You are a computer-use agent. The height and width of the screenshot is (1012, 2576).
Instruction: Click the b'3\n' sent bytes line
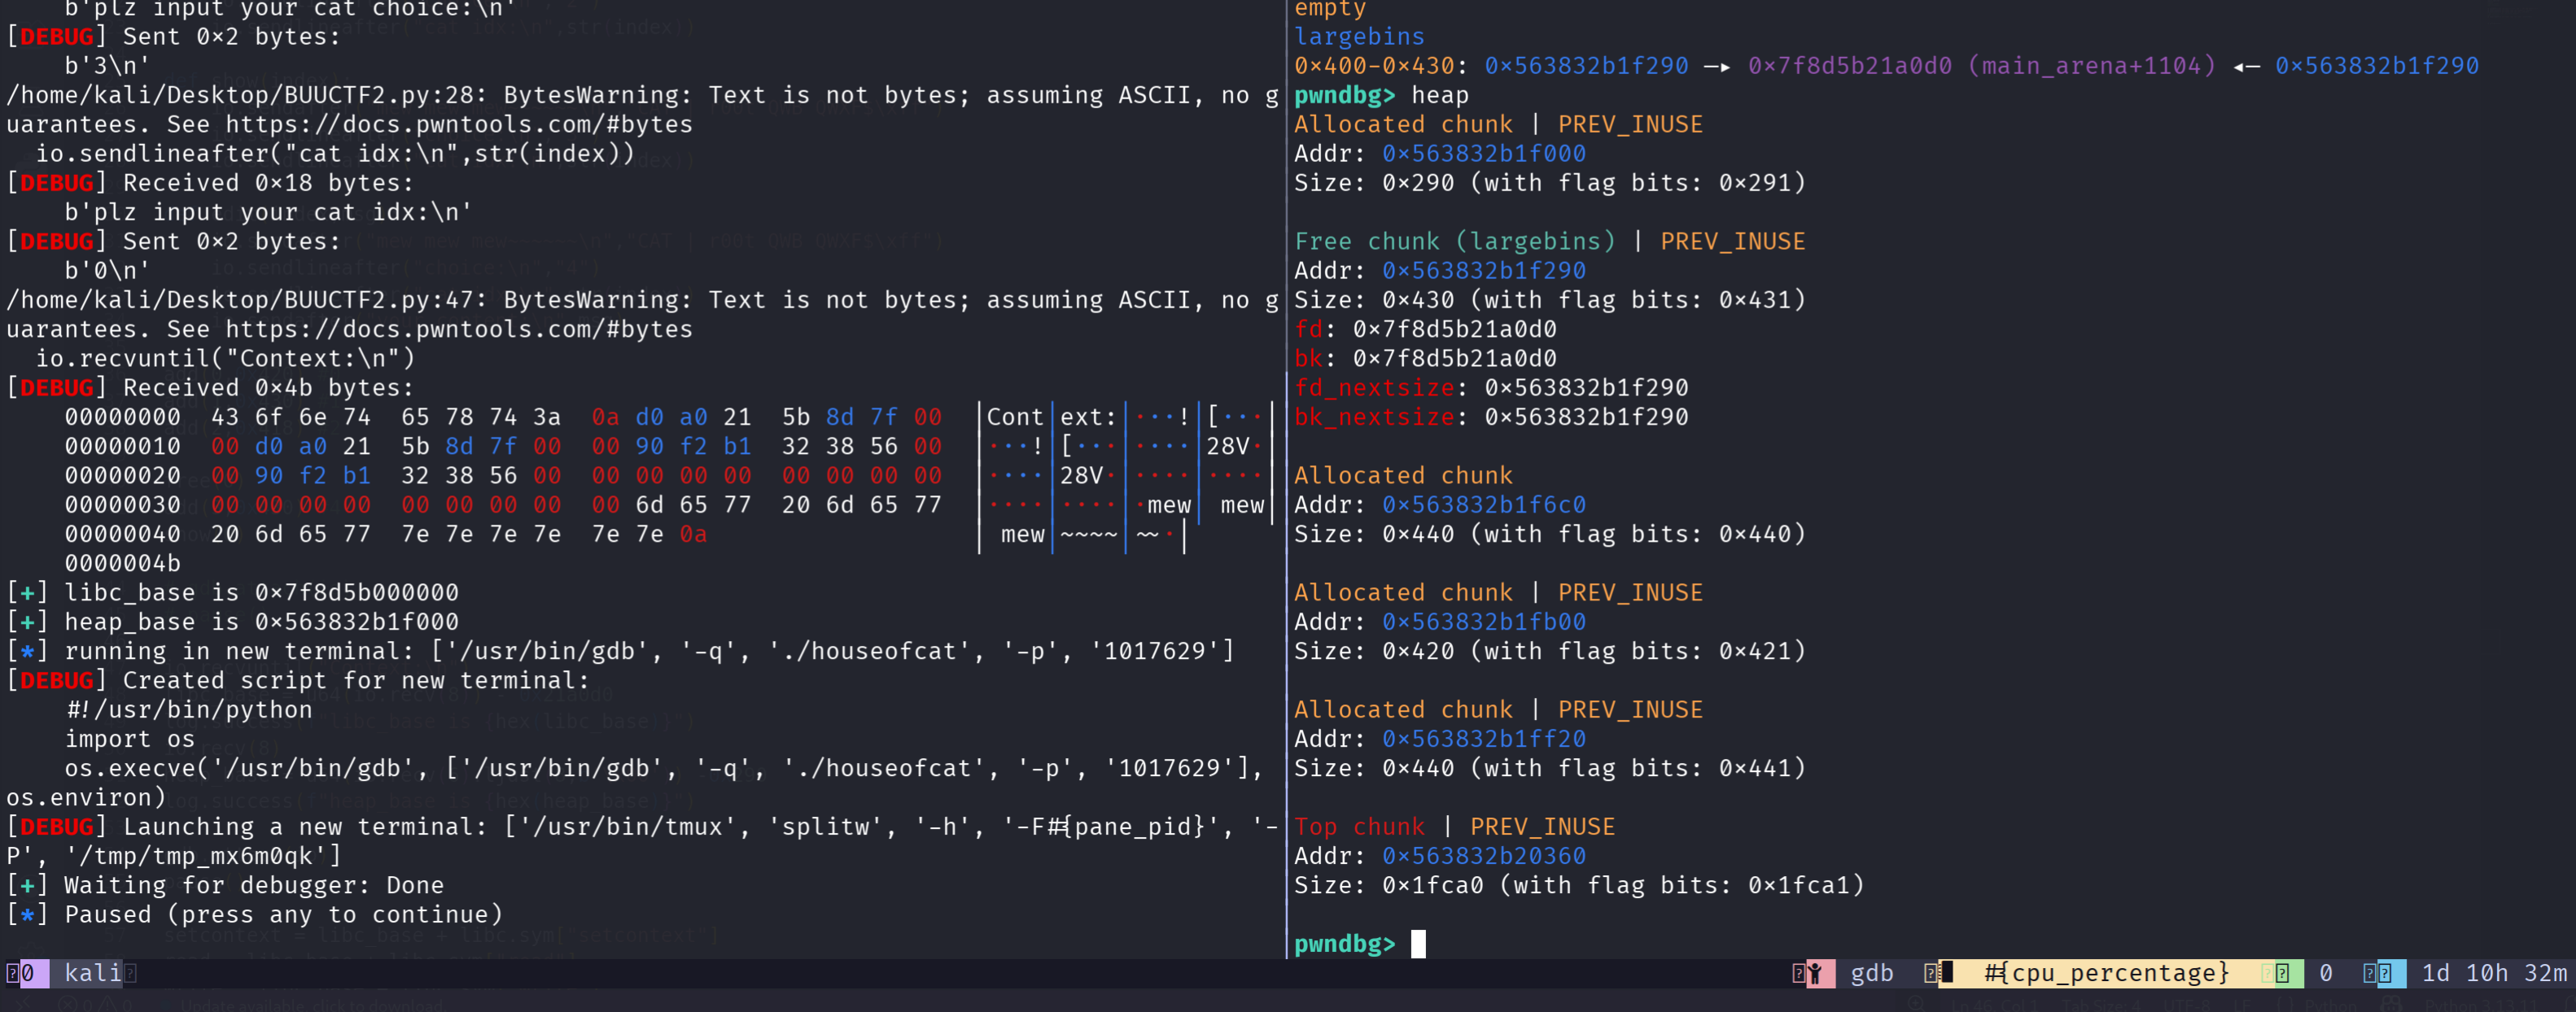[x=108, y=66]
